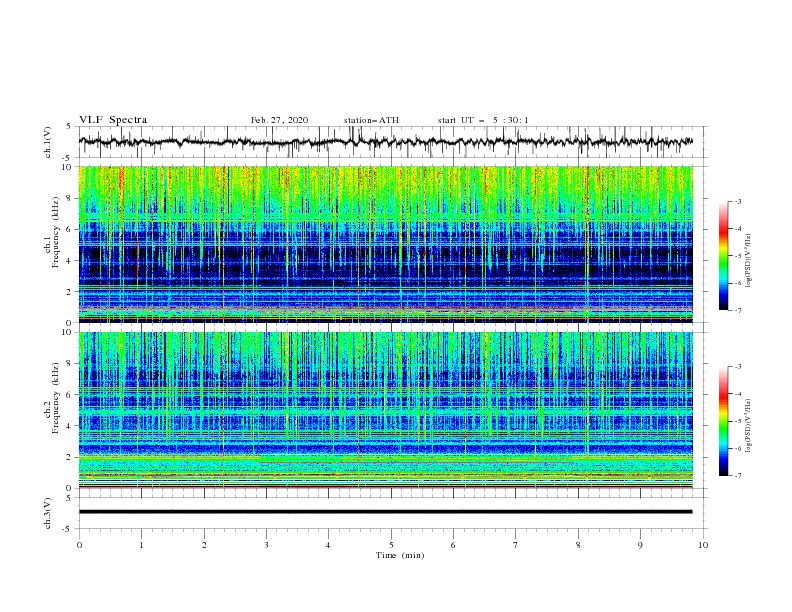Select the ch.1 "Frequency (kHz)" axis label
The width and height of the screenshot is (792, 612).
click(x=56, y=233)
